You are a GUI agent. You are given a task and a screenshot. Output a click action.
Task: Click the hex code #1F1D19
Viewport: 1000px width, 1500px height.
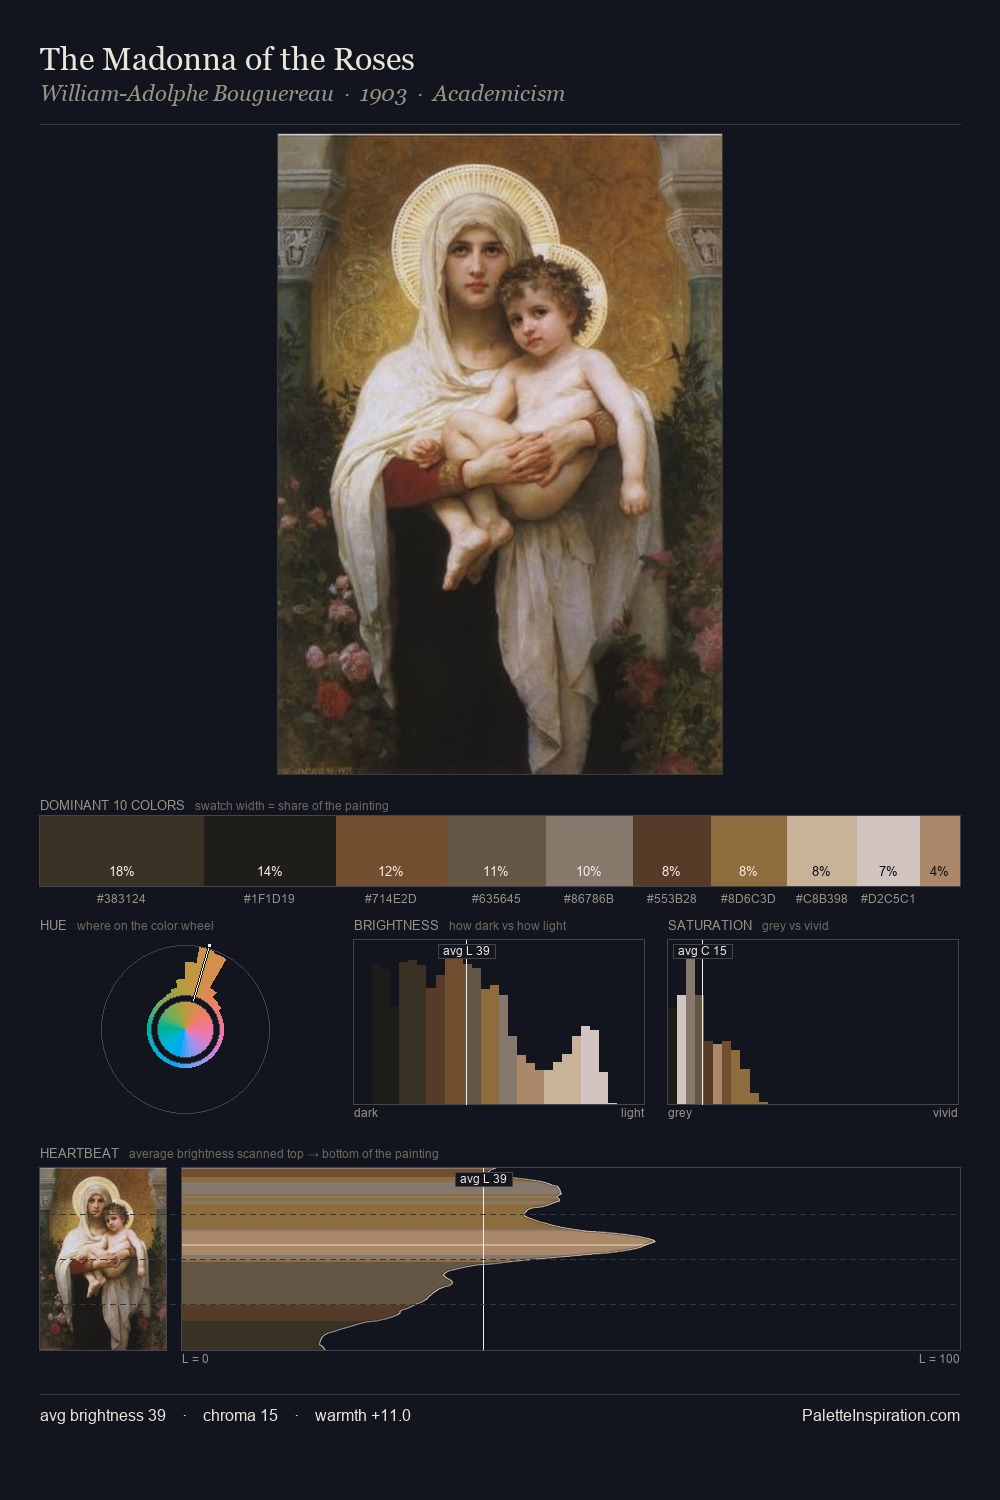coord(269,899)
